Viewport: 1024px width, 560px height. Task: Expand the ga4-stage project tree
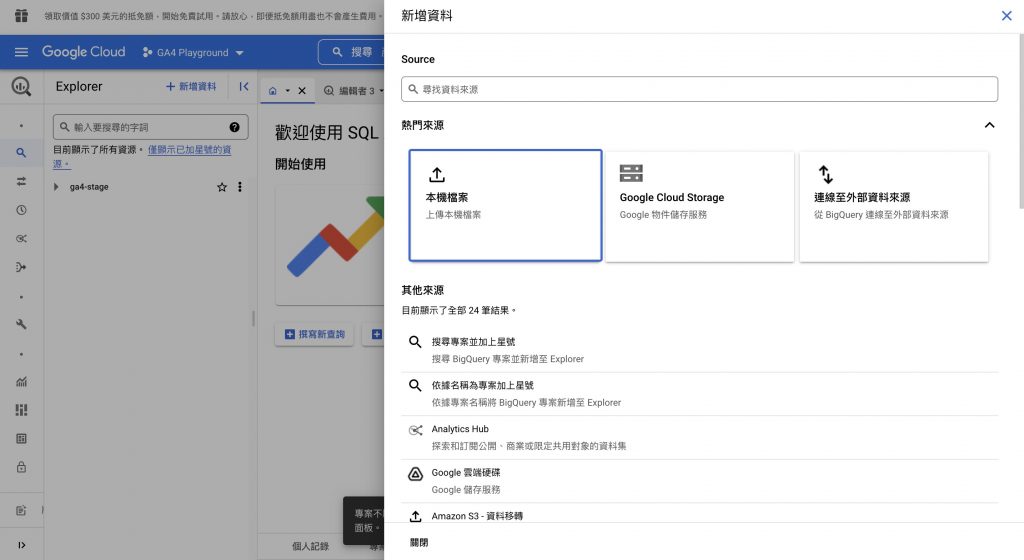(56, 187)
